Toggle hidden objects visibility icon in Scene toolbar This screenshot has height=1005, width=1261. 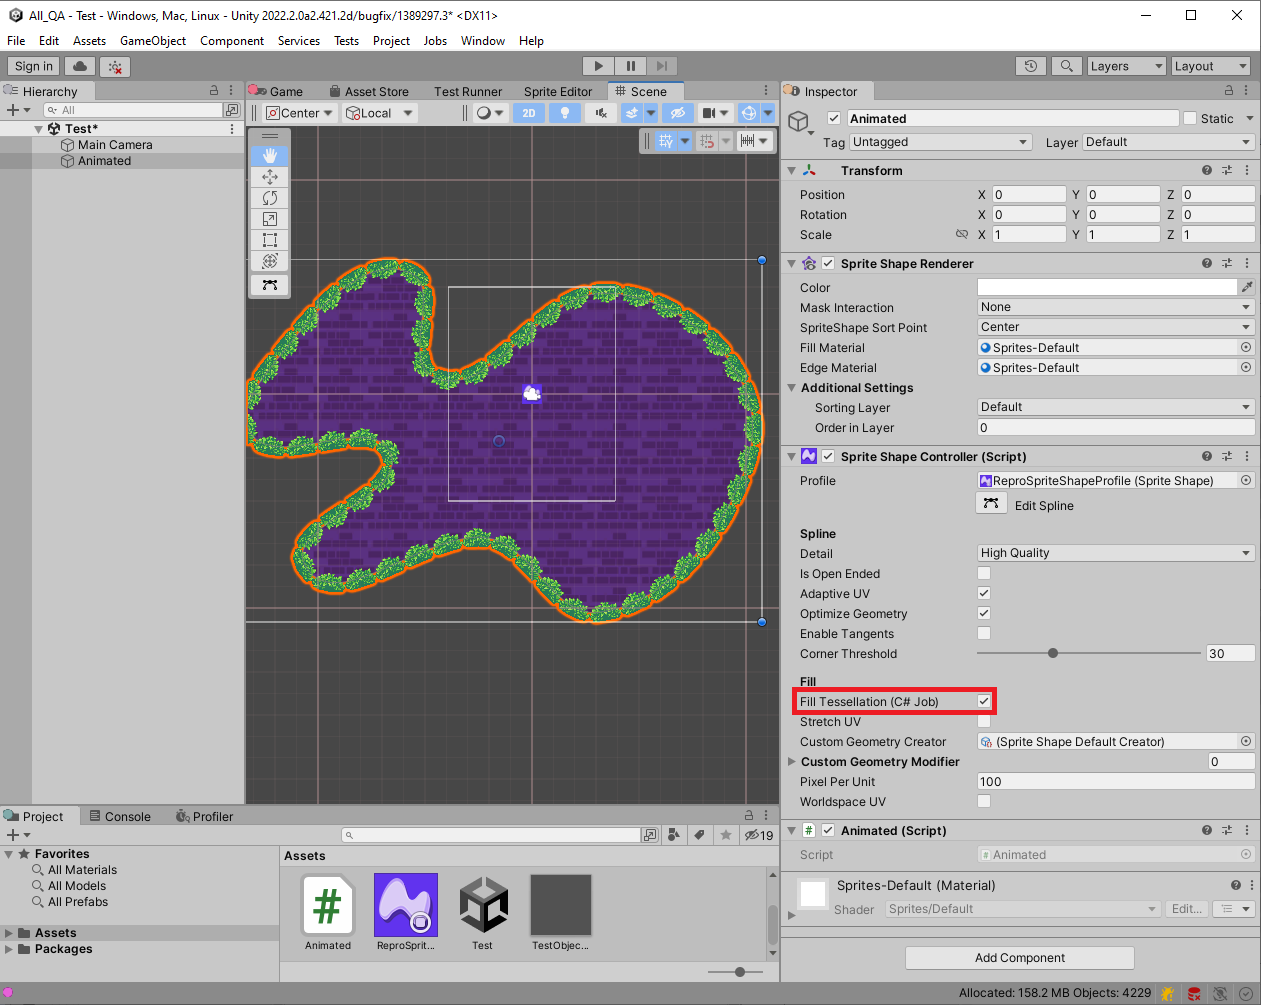[x=677, y=113]
